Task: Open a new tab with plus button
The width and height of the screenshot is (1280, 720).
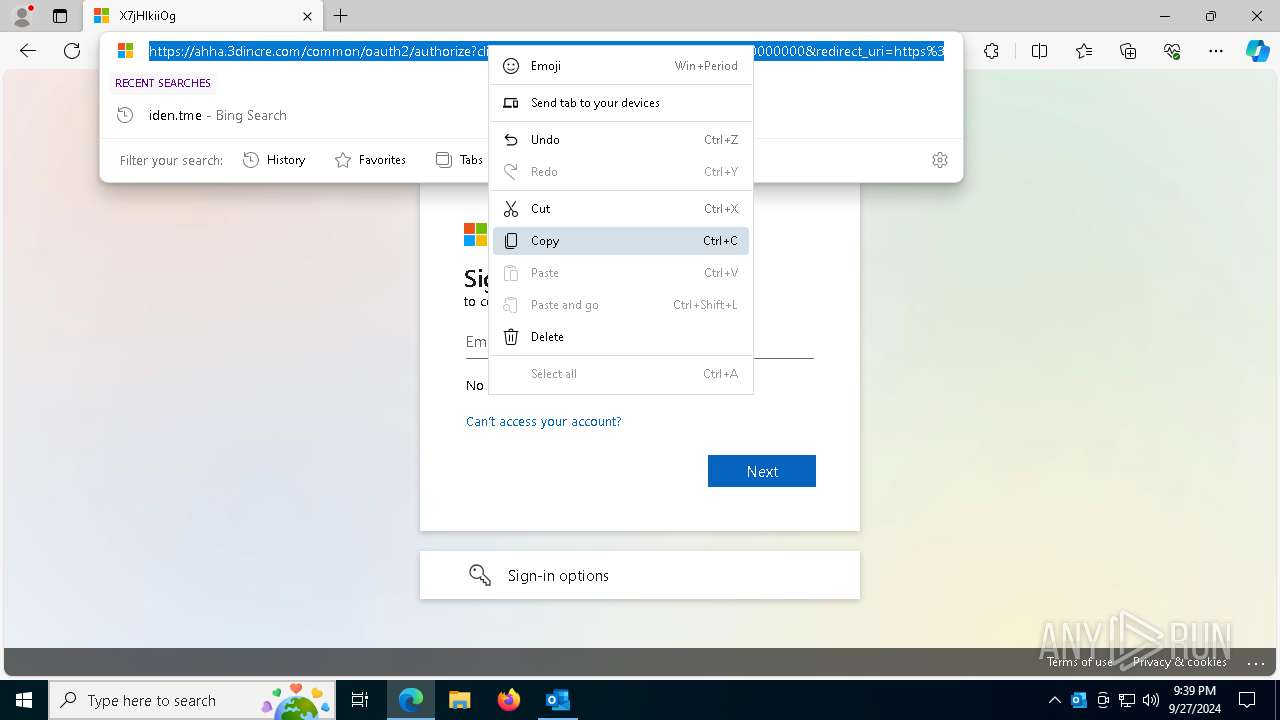Action: point(341,16)
